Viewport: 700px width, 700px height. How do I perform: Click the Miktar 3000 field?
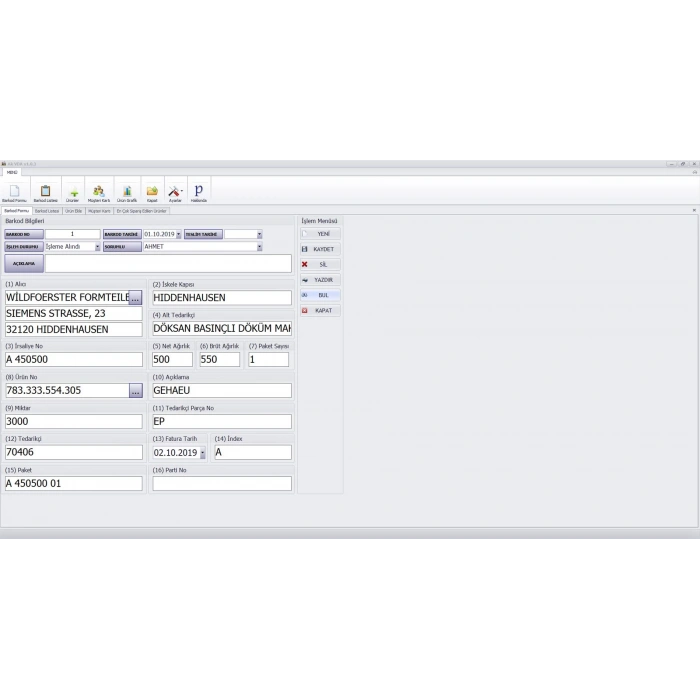click(x=74, y=421)
